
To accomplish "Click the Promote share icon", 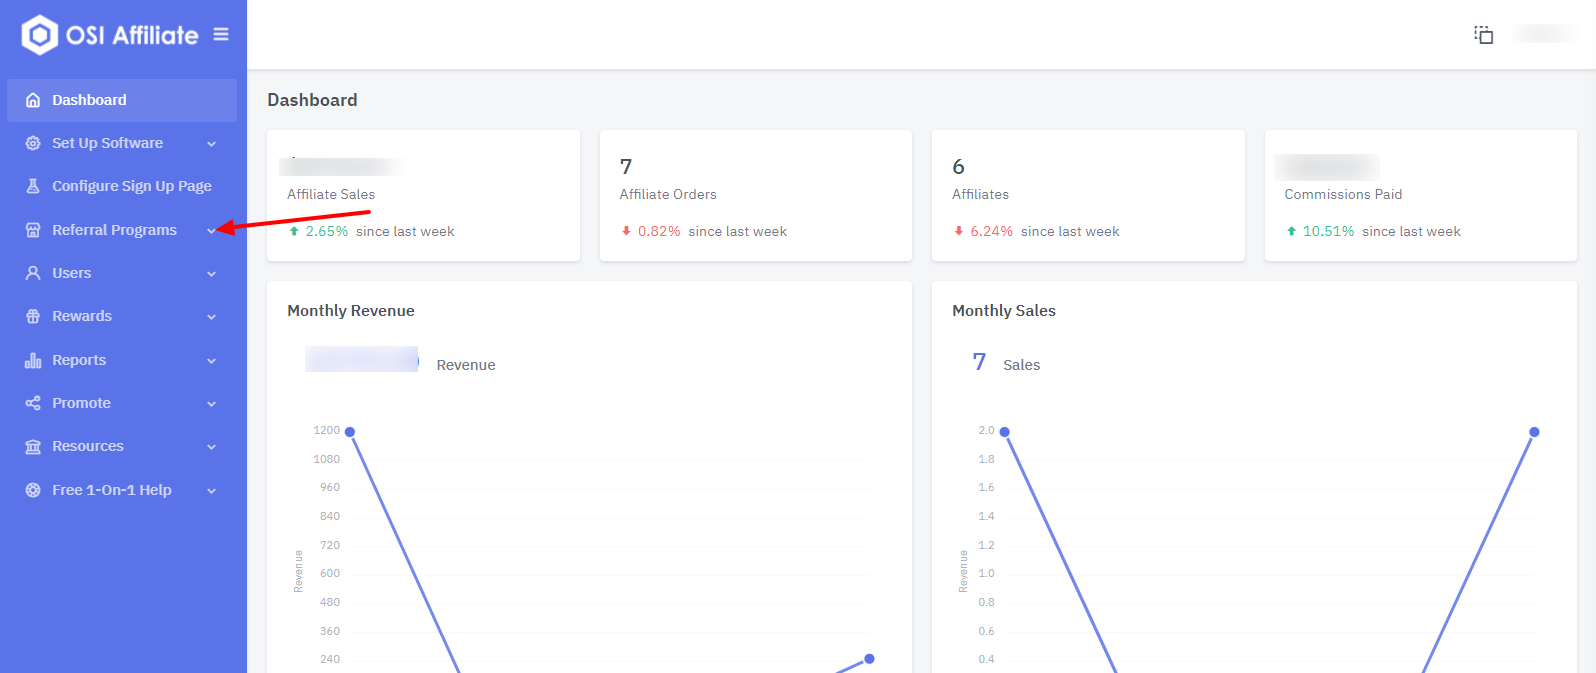I will (x=33, y=403).
